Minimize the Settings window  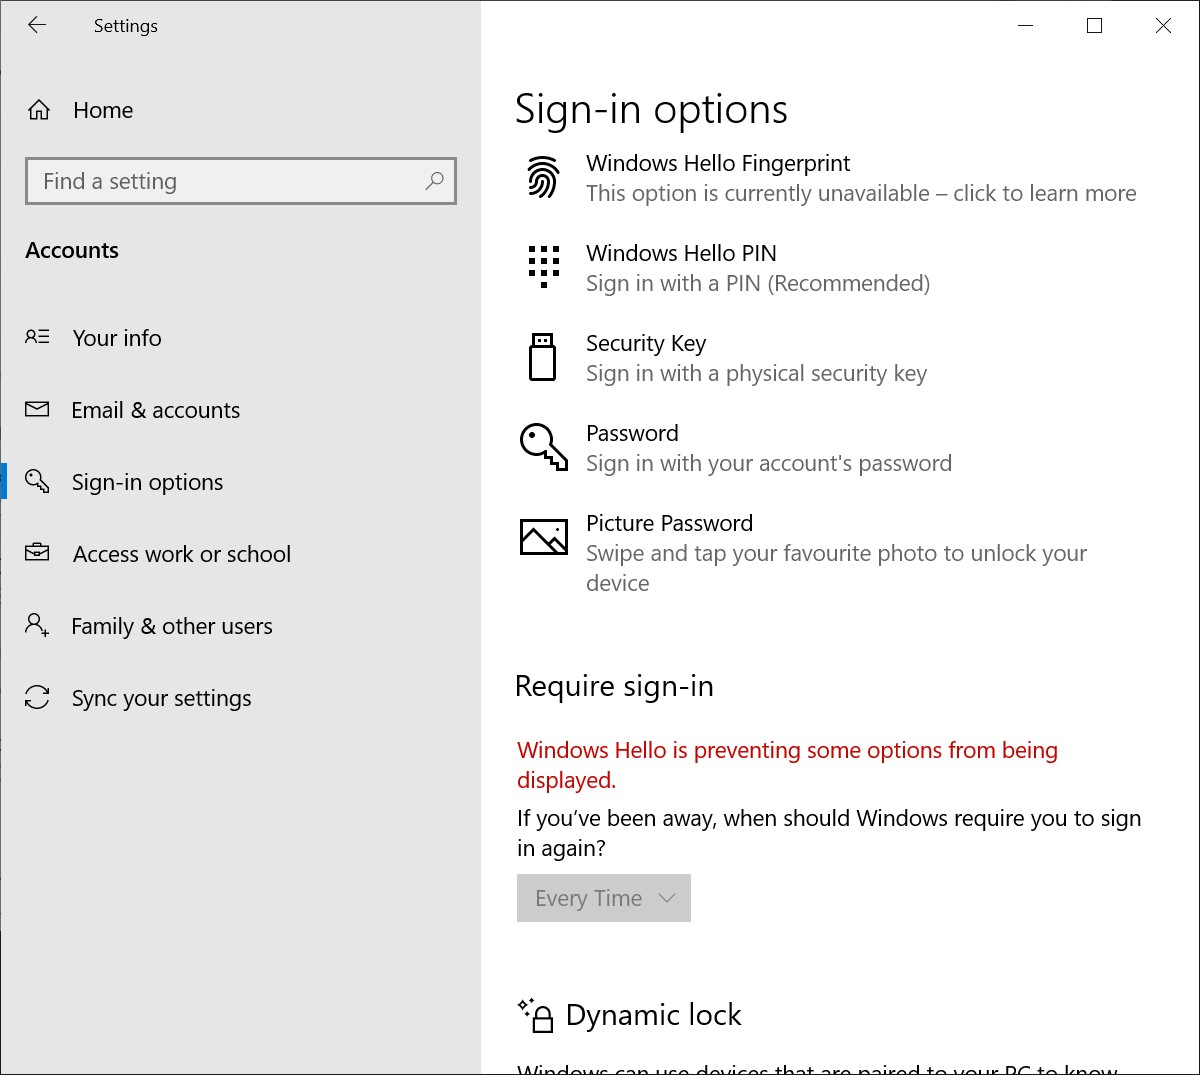(x=1025, y=26)
